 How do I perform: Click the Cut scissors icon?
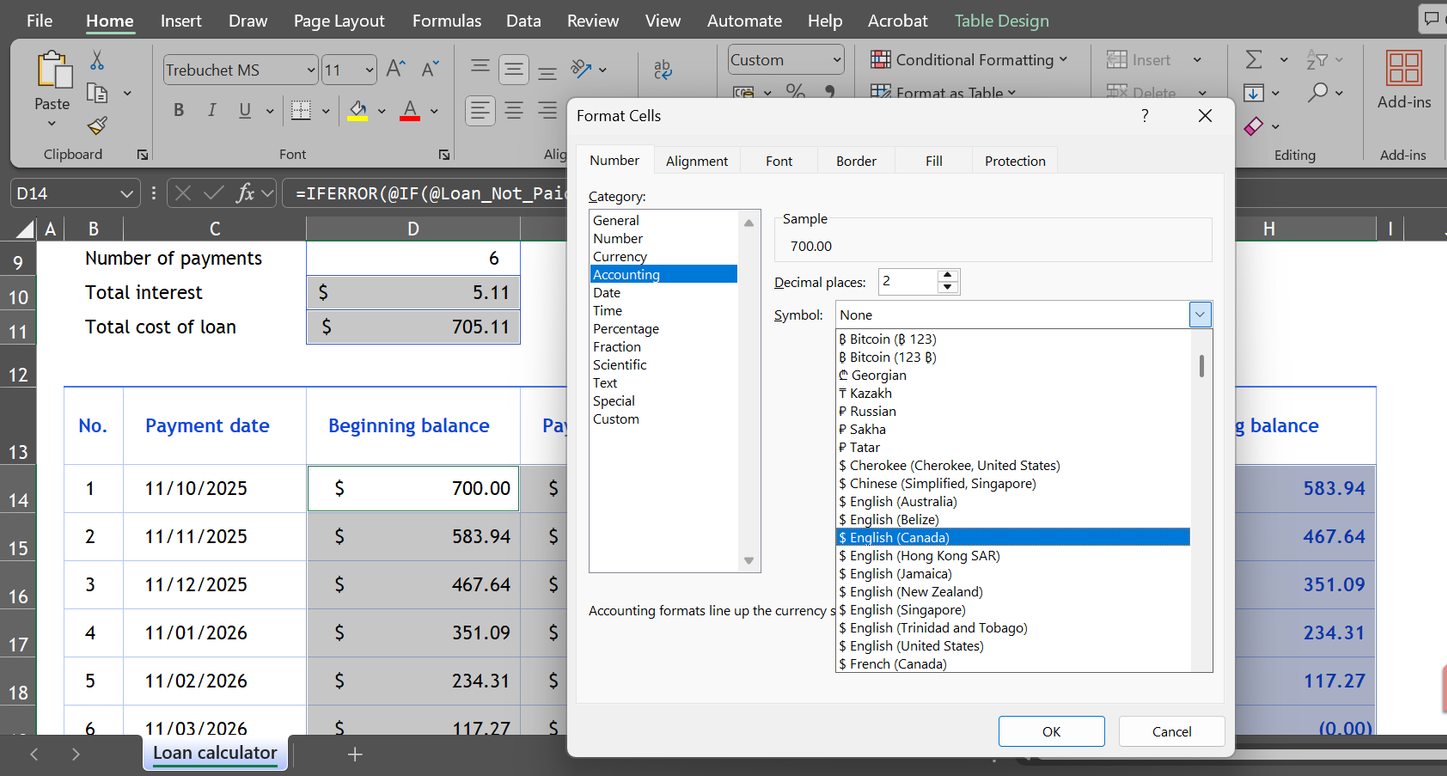pos(96,60)
